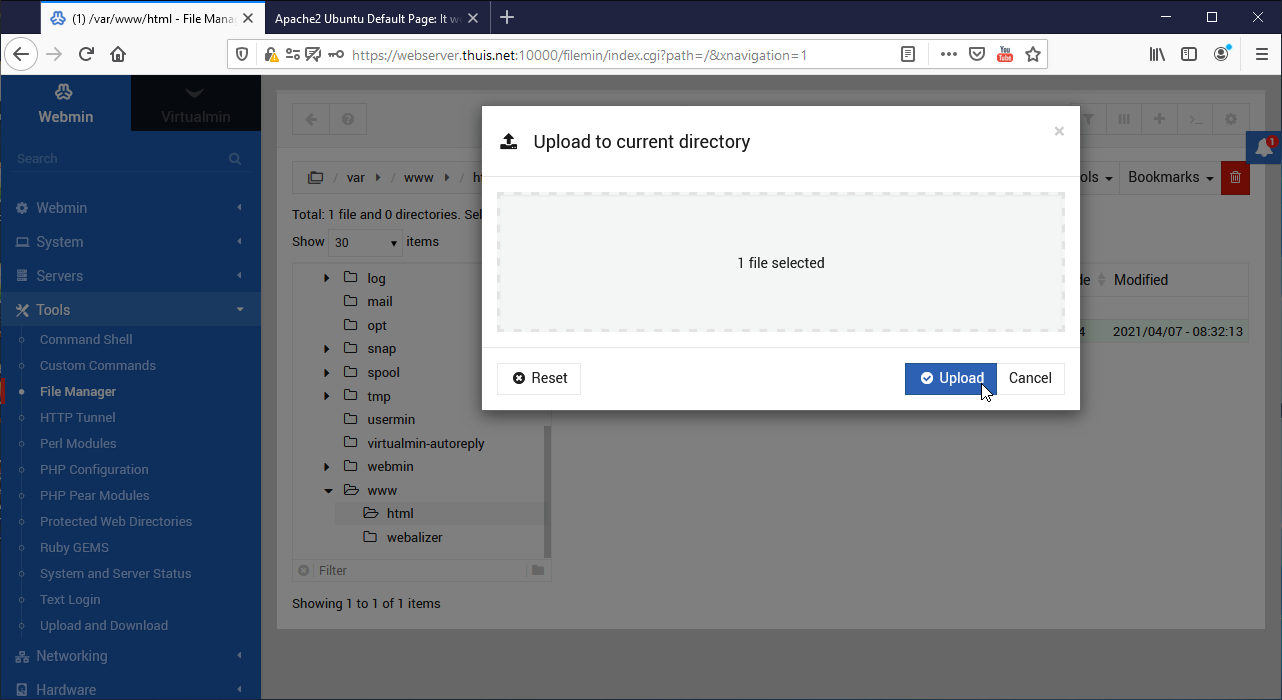Screen dimensions: 1282x700
Task: Close the upload dialog with the X icon
Action: coord(1059,131)
